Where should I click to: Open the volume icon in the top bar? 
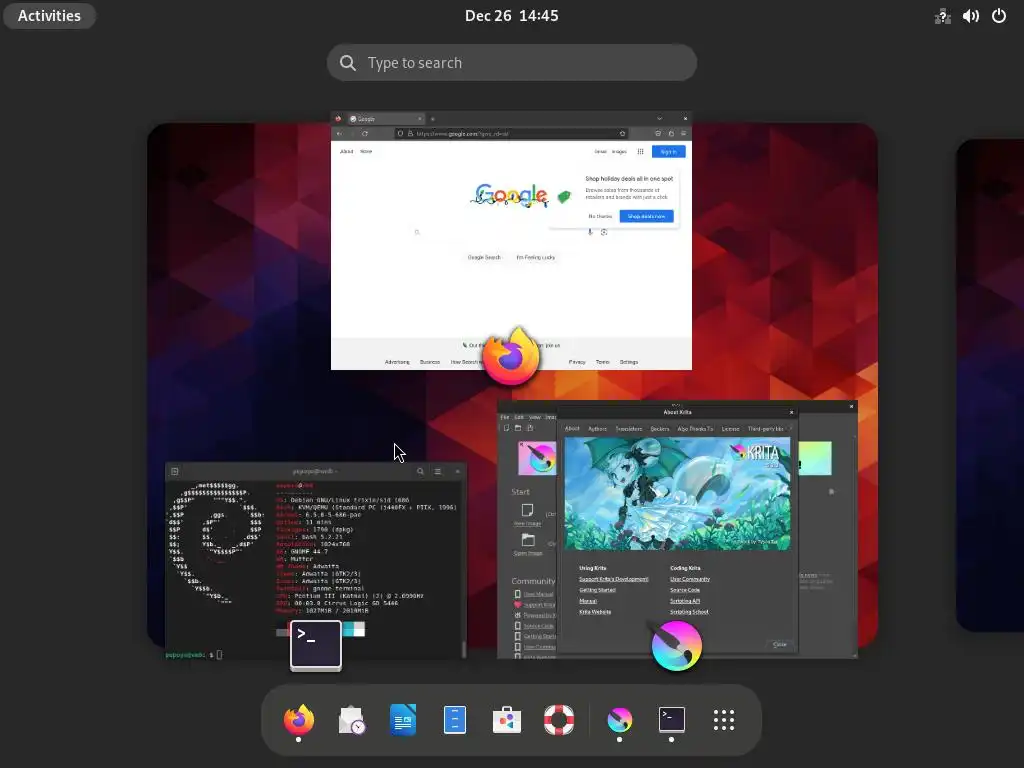click(970, 16)
